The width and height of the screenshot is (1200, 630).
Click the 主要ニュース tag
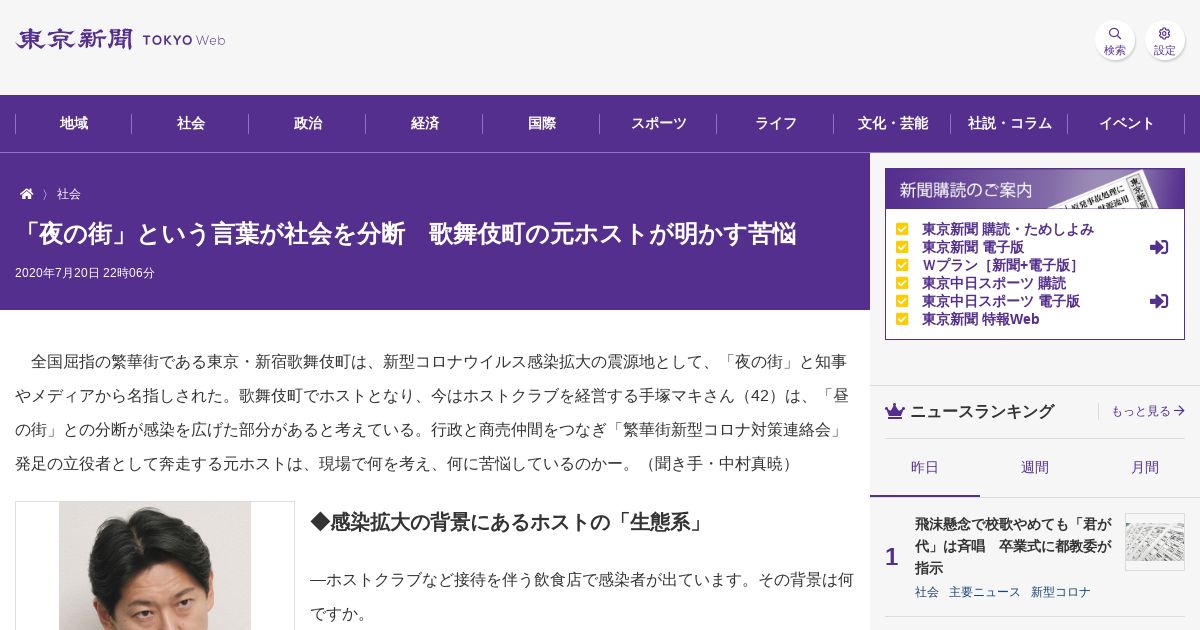(x=985, y=592)
